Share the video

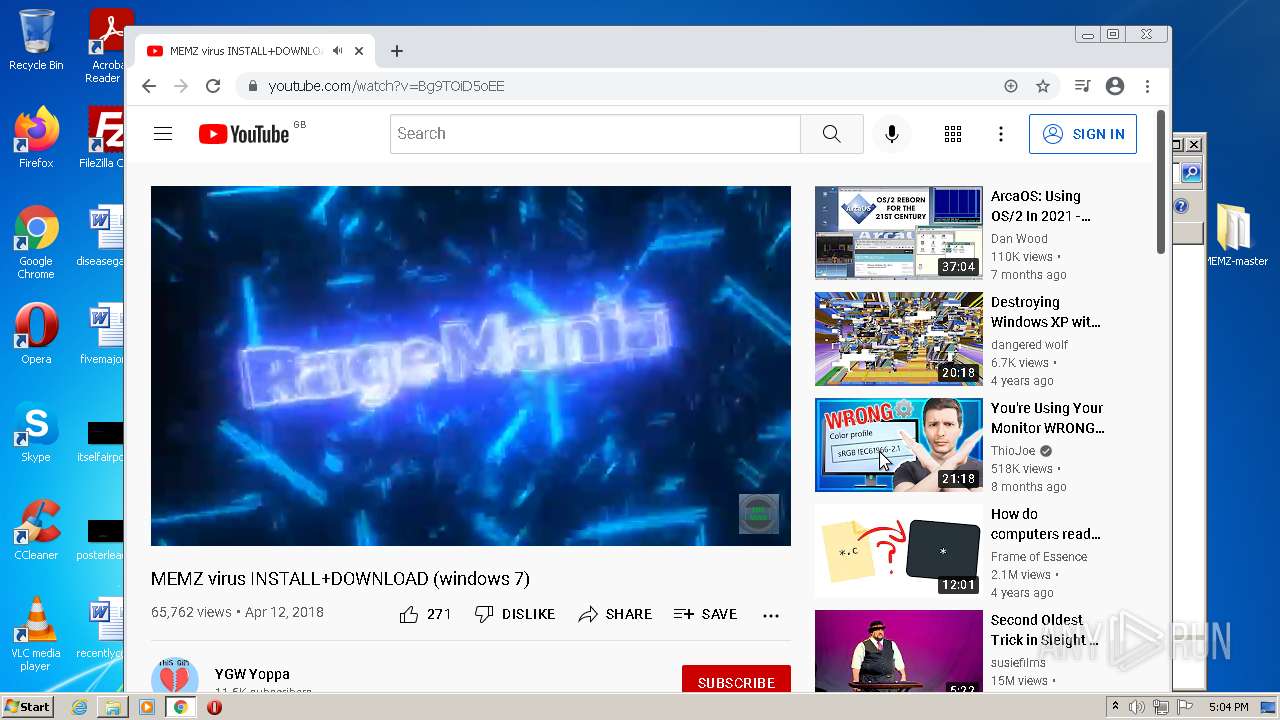pyautogui.click(x=615, y=614)
